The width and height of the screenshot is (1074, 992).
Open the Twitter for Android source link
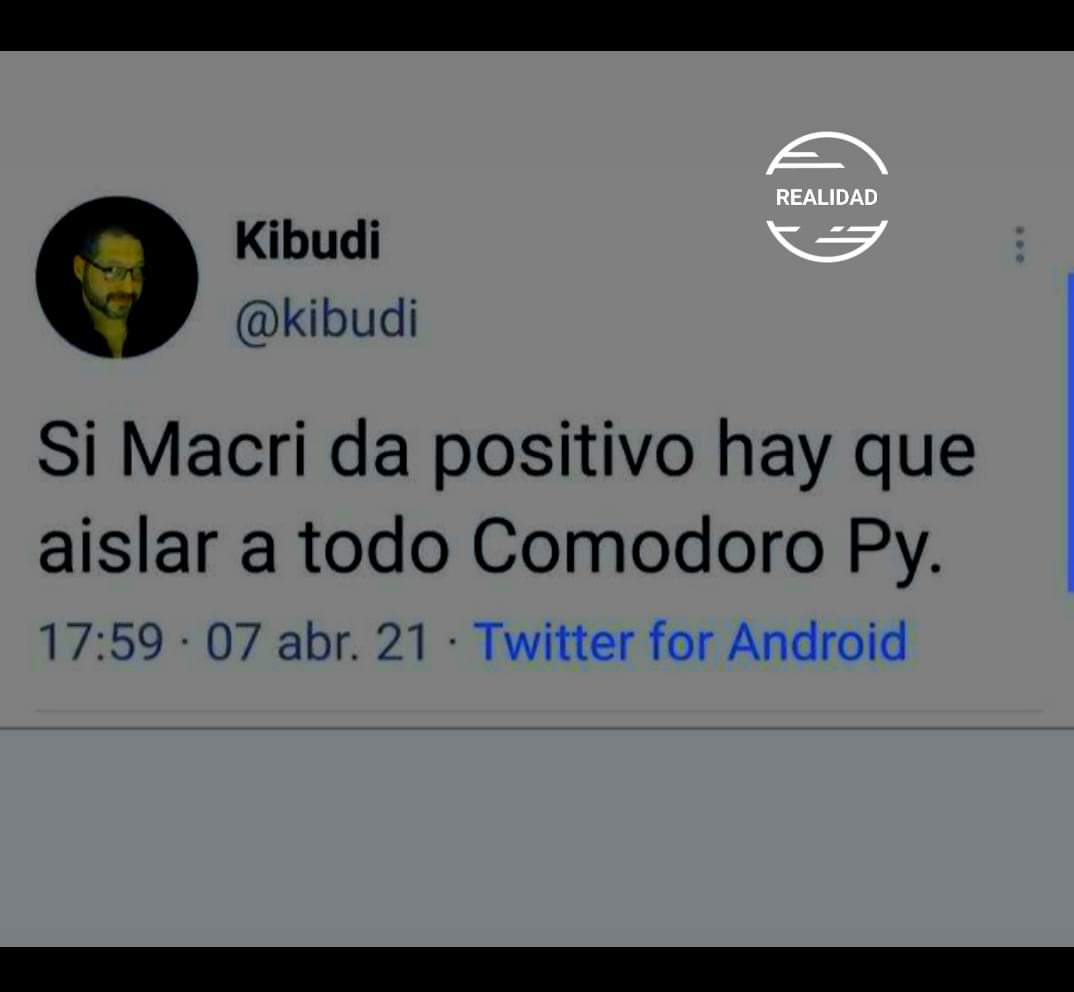pyautogui.click(x=690, y=642)
